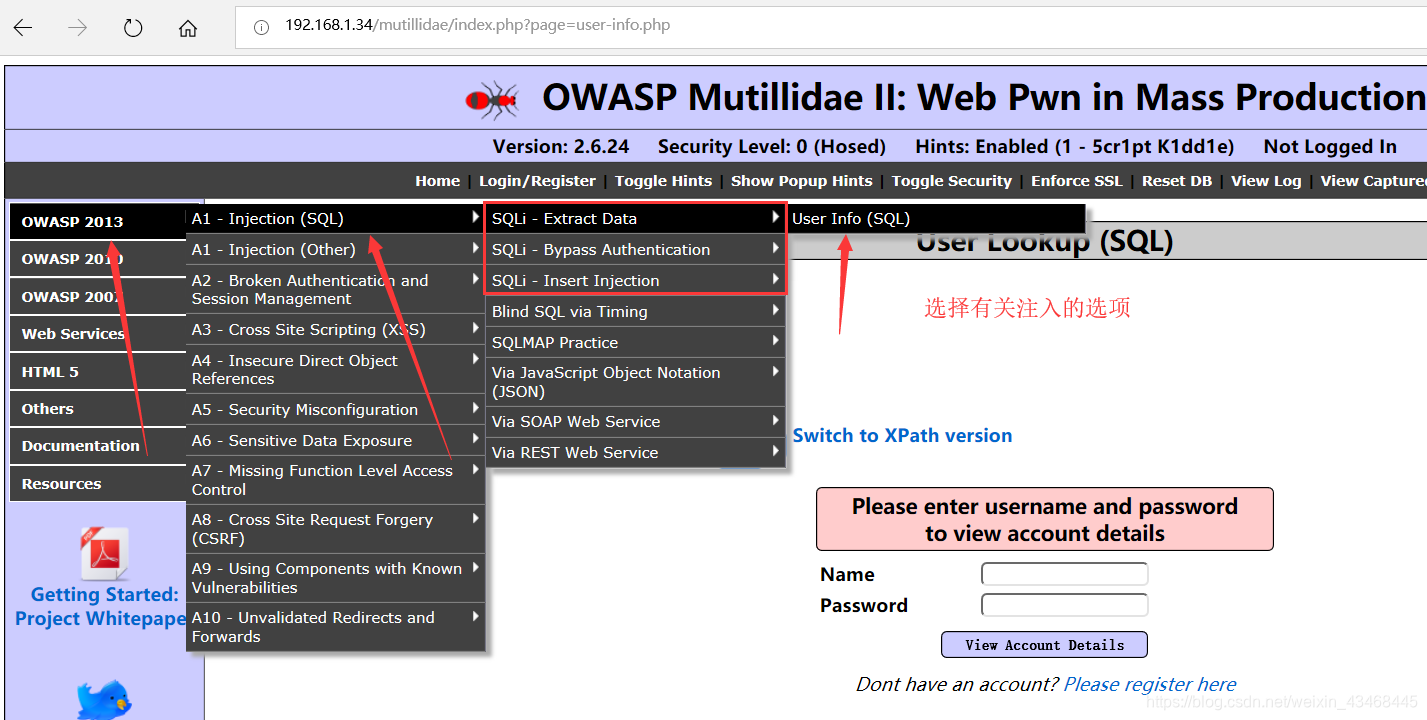Screen dimensions: 1427x720
Task: Choose User Info (SQL) menu entry
Action: tap(936, 219)
